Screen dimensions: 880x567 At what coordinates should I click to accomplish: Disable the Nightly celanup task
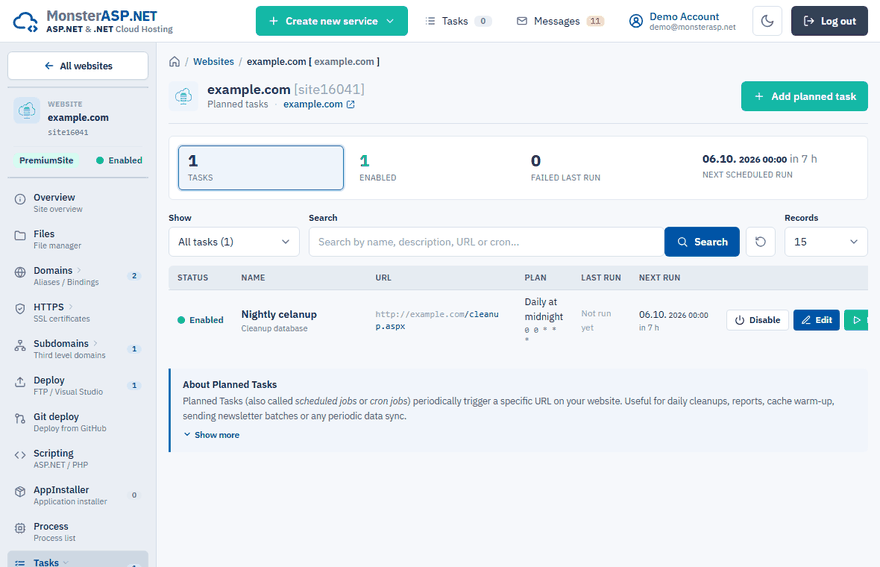(758, 320)
